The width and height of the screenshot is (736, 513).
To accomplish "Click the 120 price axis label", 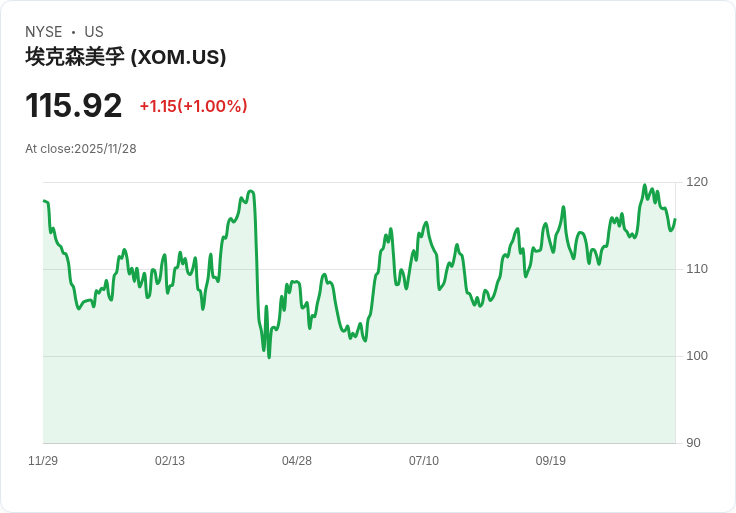I will 697,182.
